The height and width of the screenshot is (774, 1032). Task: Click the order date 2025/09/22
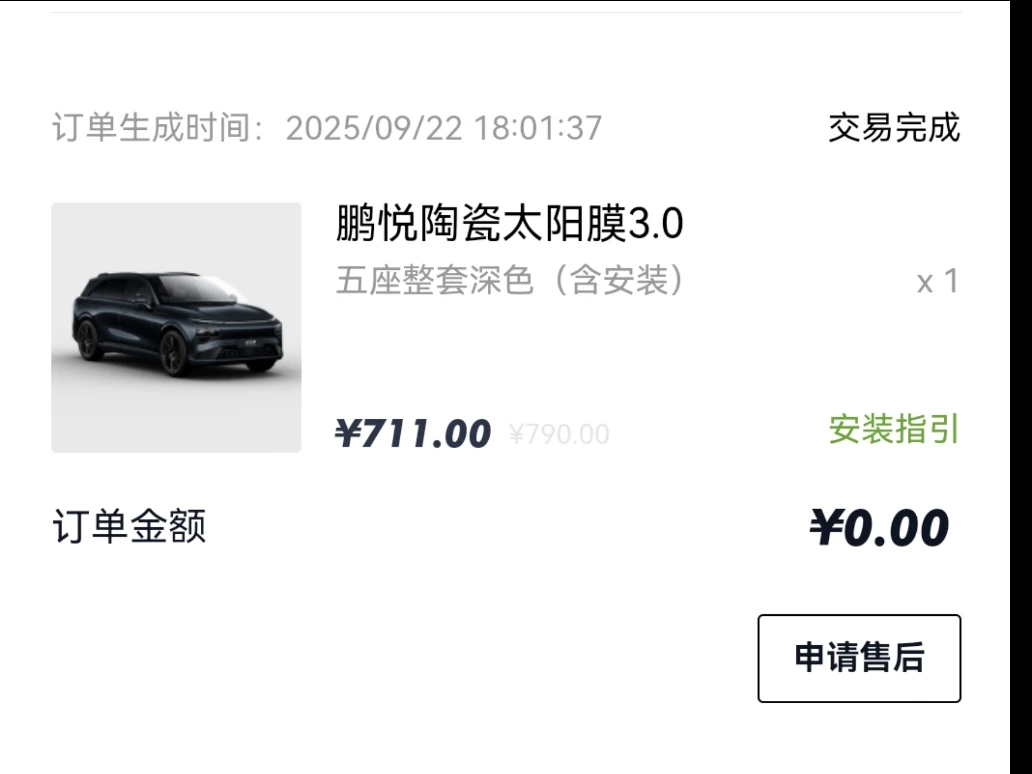click(x=374, y=129)
